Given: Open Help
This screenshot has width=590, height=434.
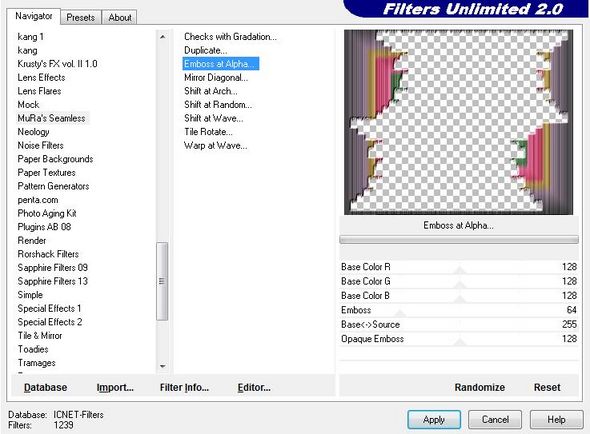Looking at the screenshot, I should (x=556, y=419).
